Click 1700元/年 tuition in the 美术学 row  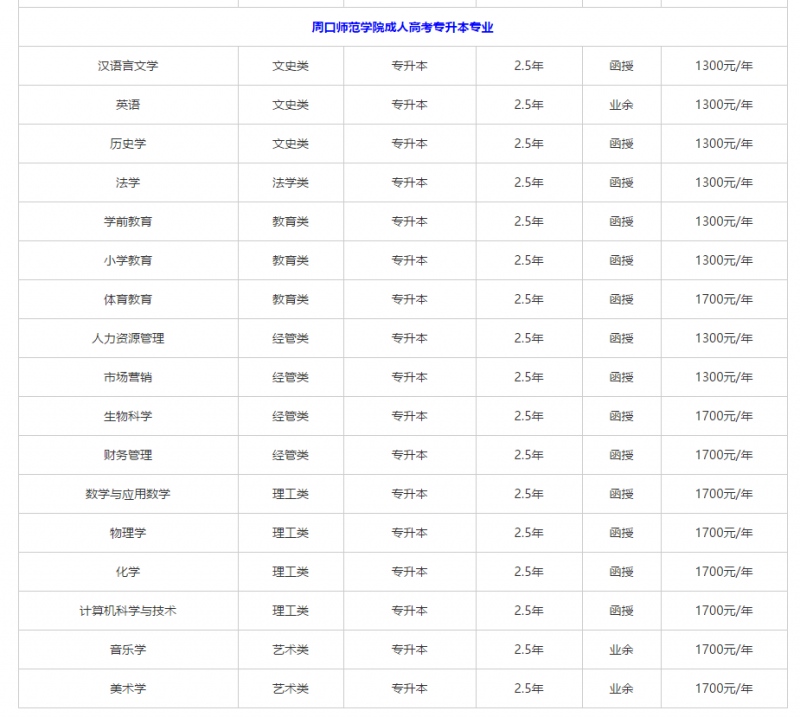tap(724, 689)
